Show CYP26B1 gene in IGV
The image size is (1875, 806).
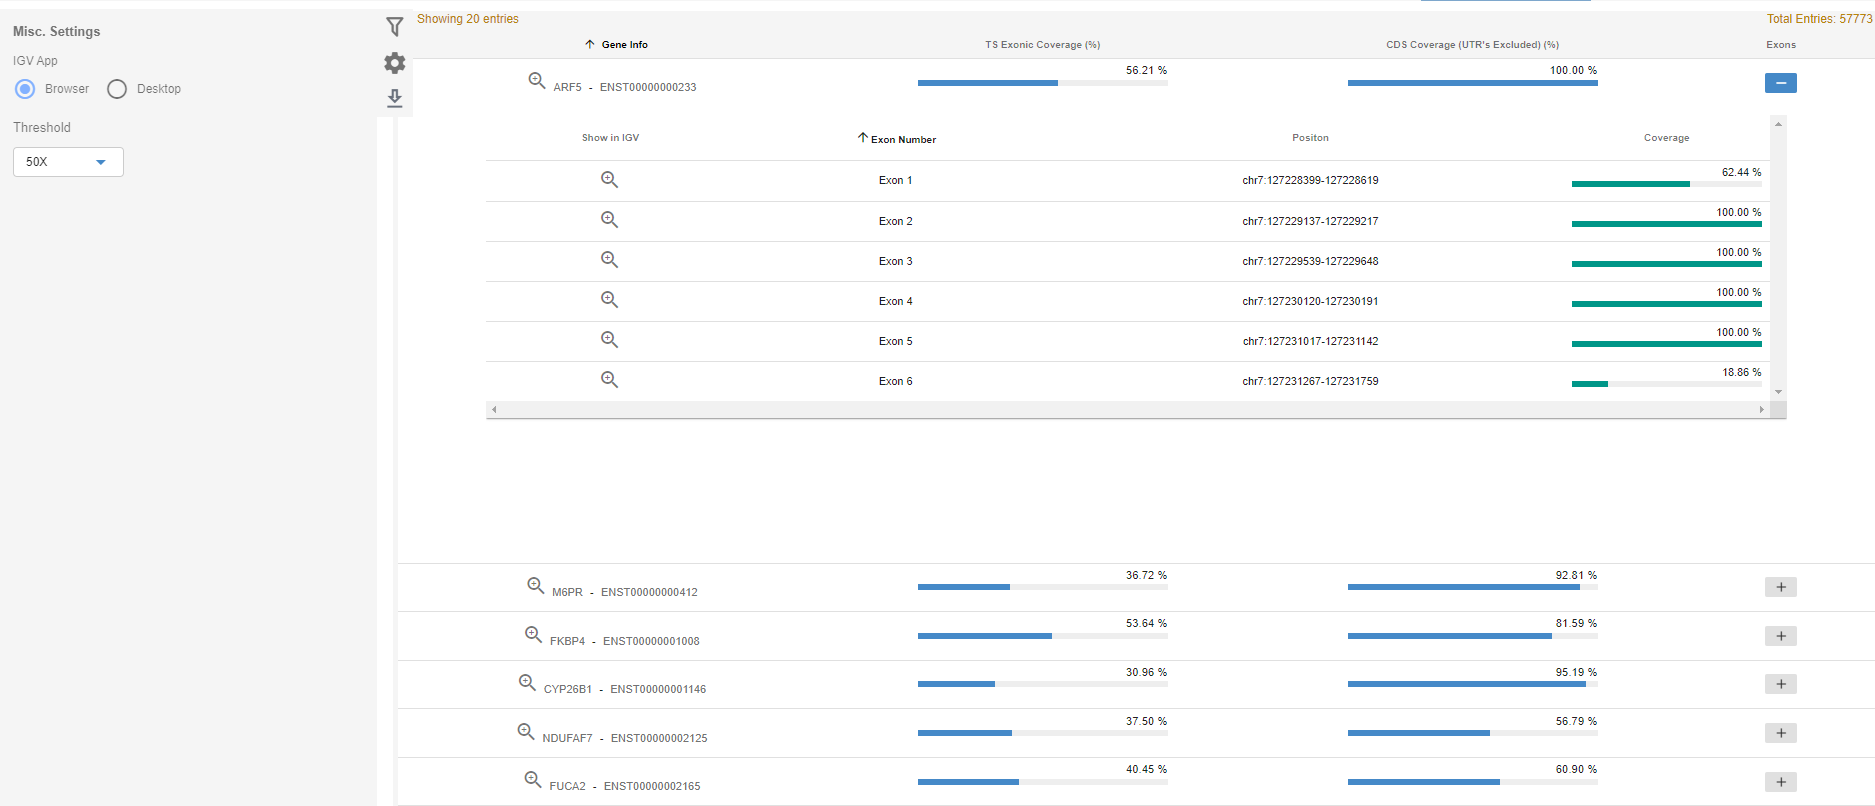[x=527, y=682]
